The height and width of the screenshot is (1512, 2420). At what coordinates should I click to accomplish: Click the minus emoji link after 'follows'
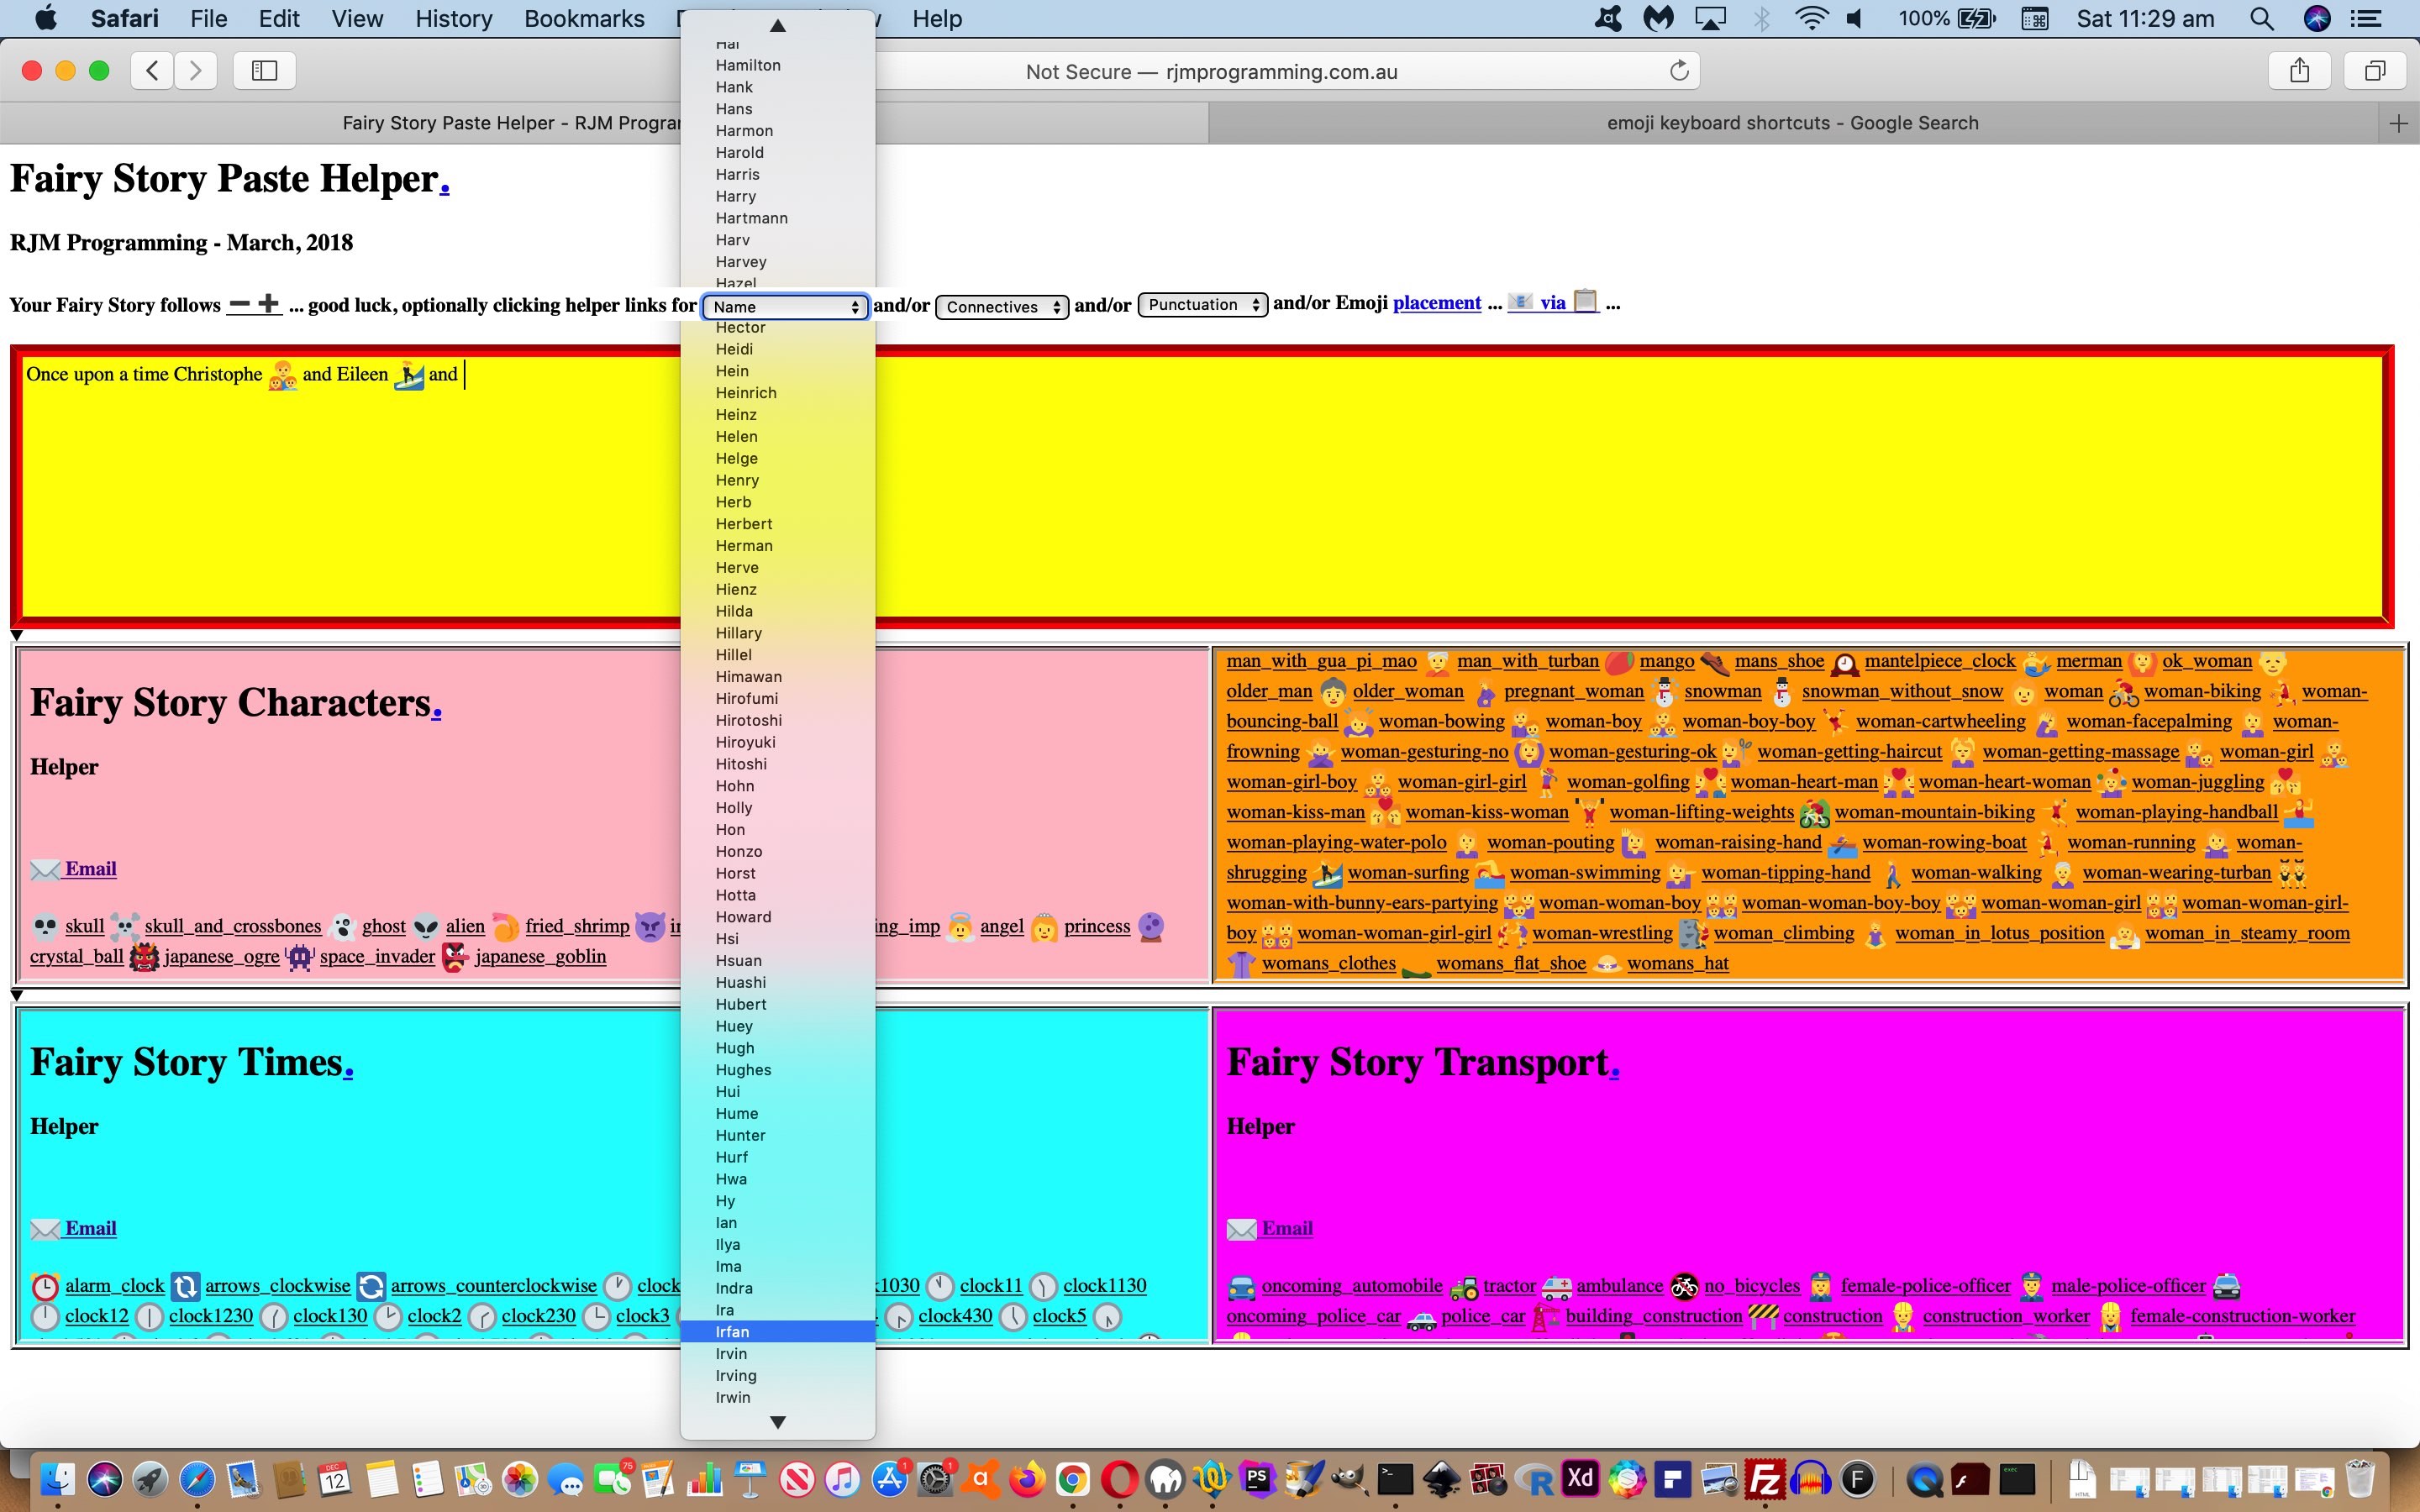[239, 304]
